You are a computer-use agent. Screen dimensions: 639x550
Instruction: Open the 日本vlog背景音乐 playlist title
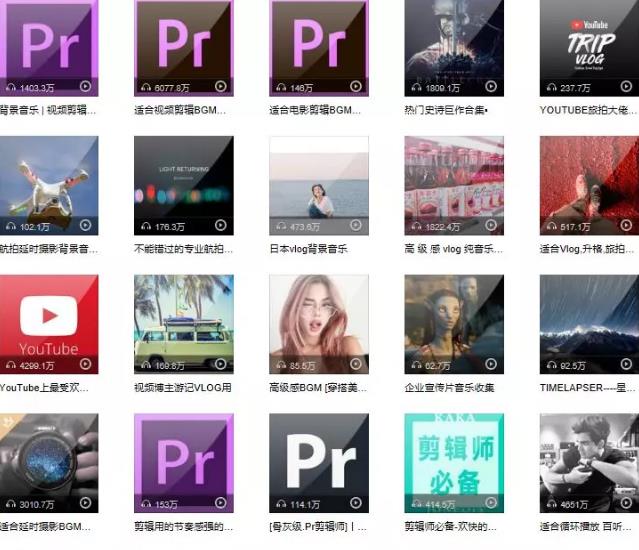pyautogui.click(x=309, y=249)
